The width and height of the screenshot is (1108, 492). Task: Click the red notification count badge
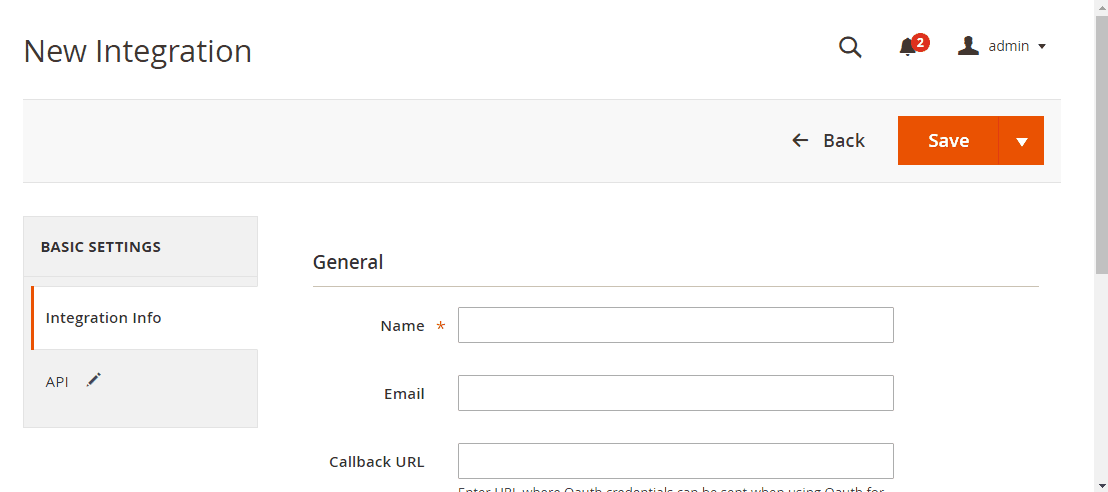click(919, 42)
